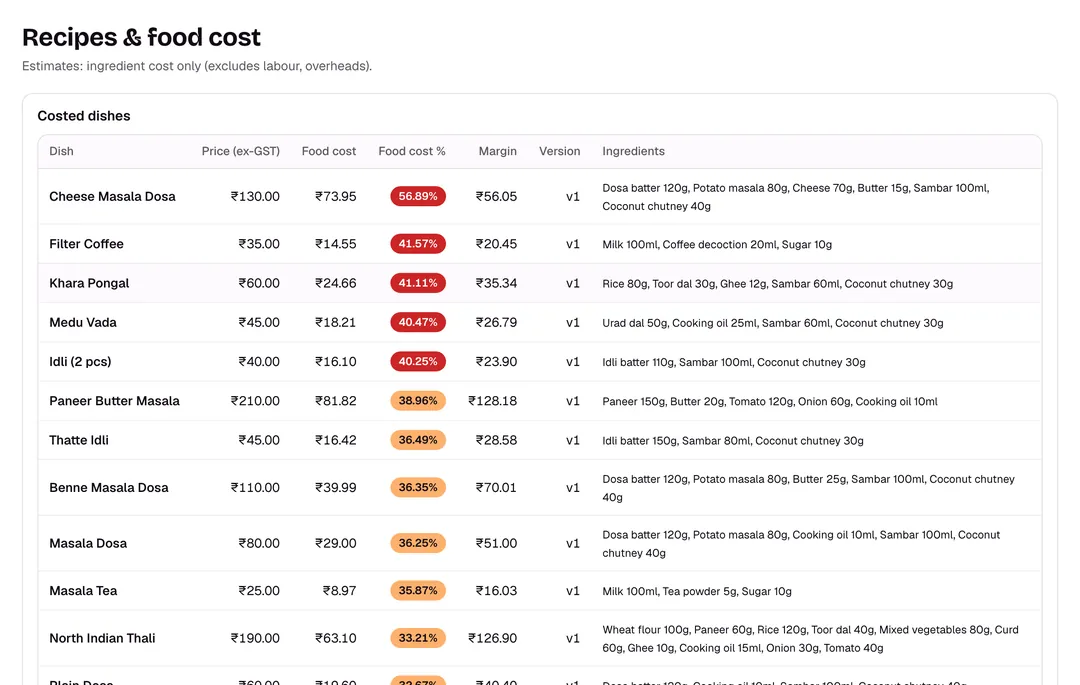Click the ₹56.05 margin value
Image resolution: width=1080 pixels, height=685 pixels.
click(496, 197)
